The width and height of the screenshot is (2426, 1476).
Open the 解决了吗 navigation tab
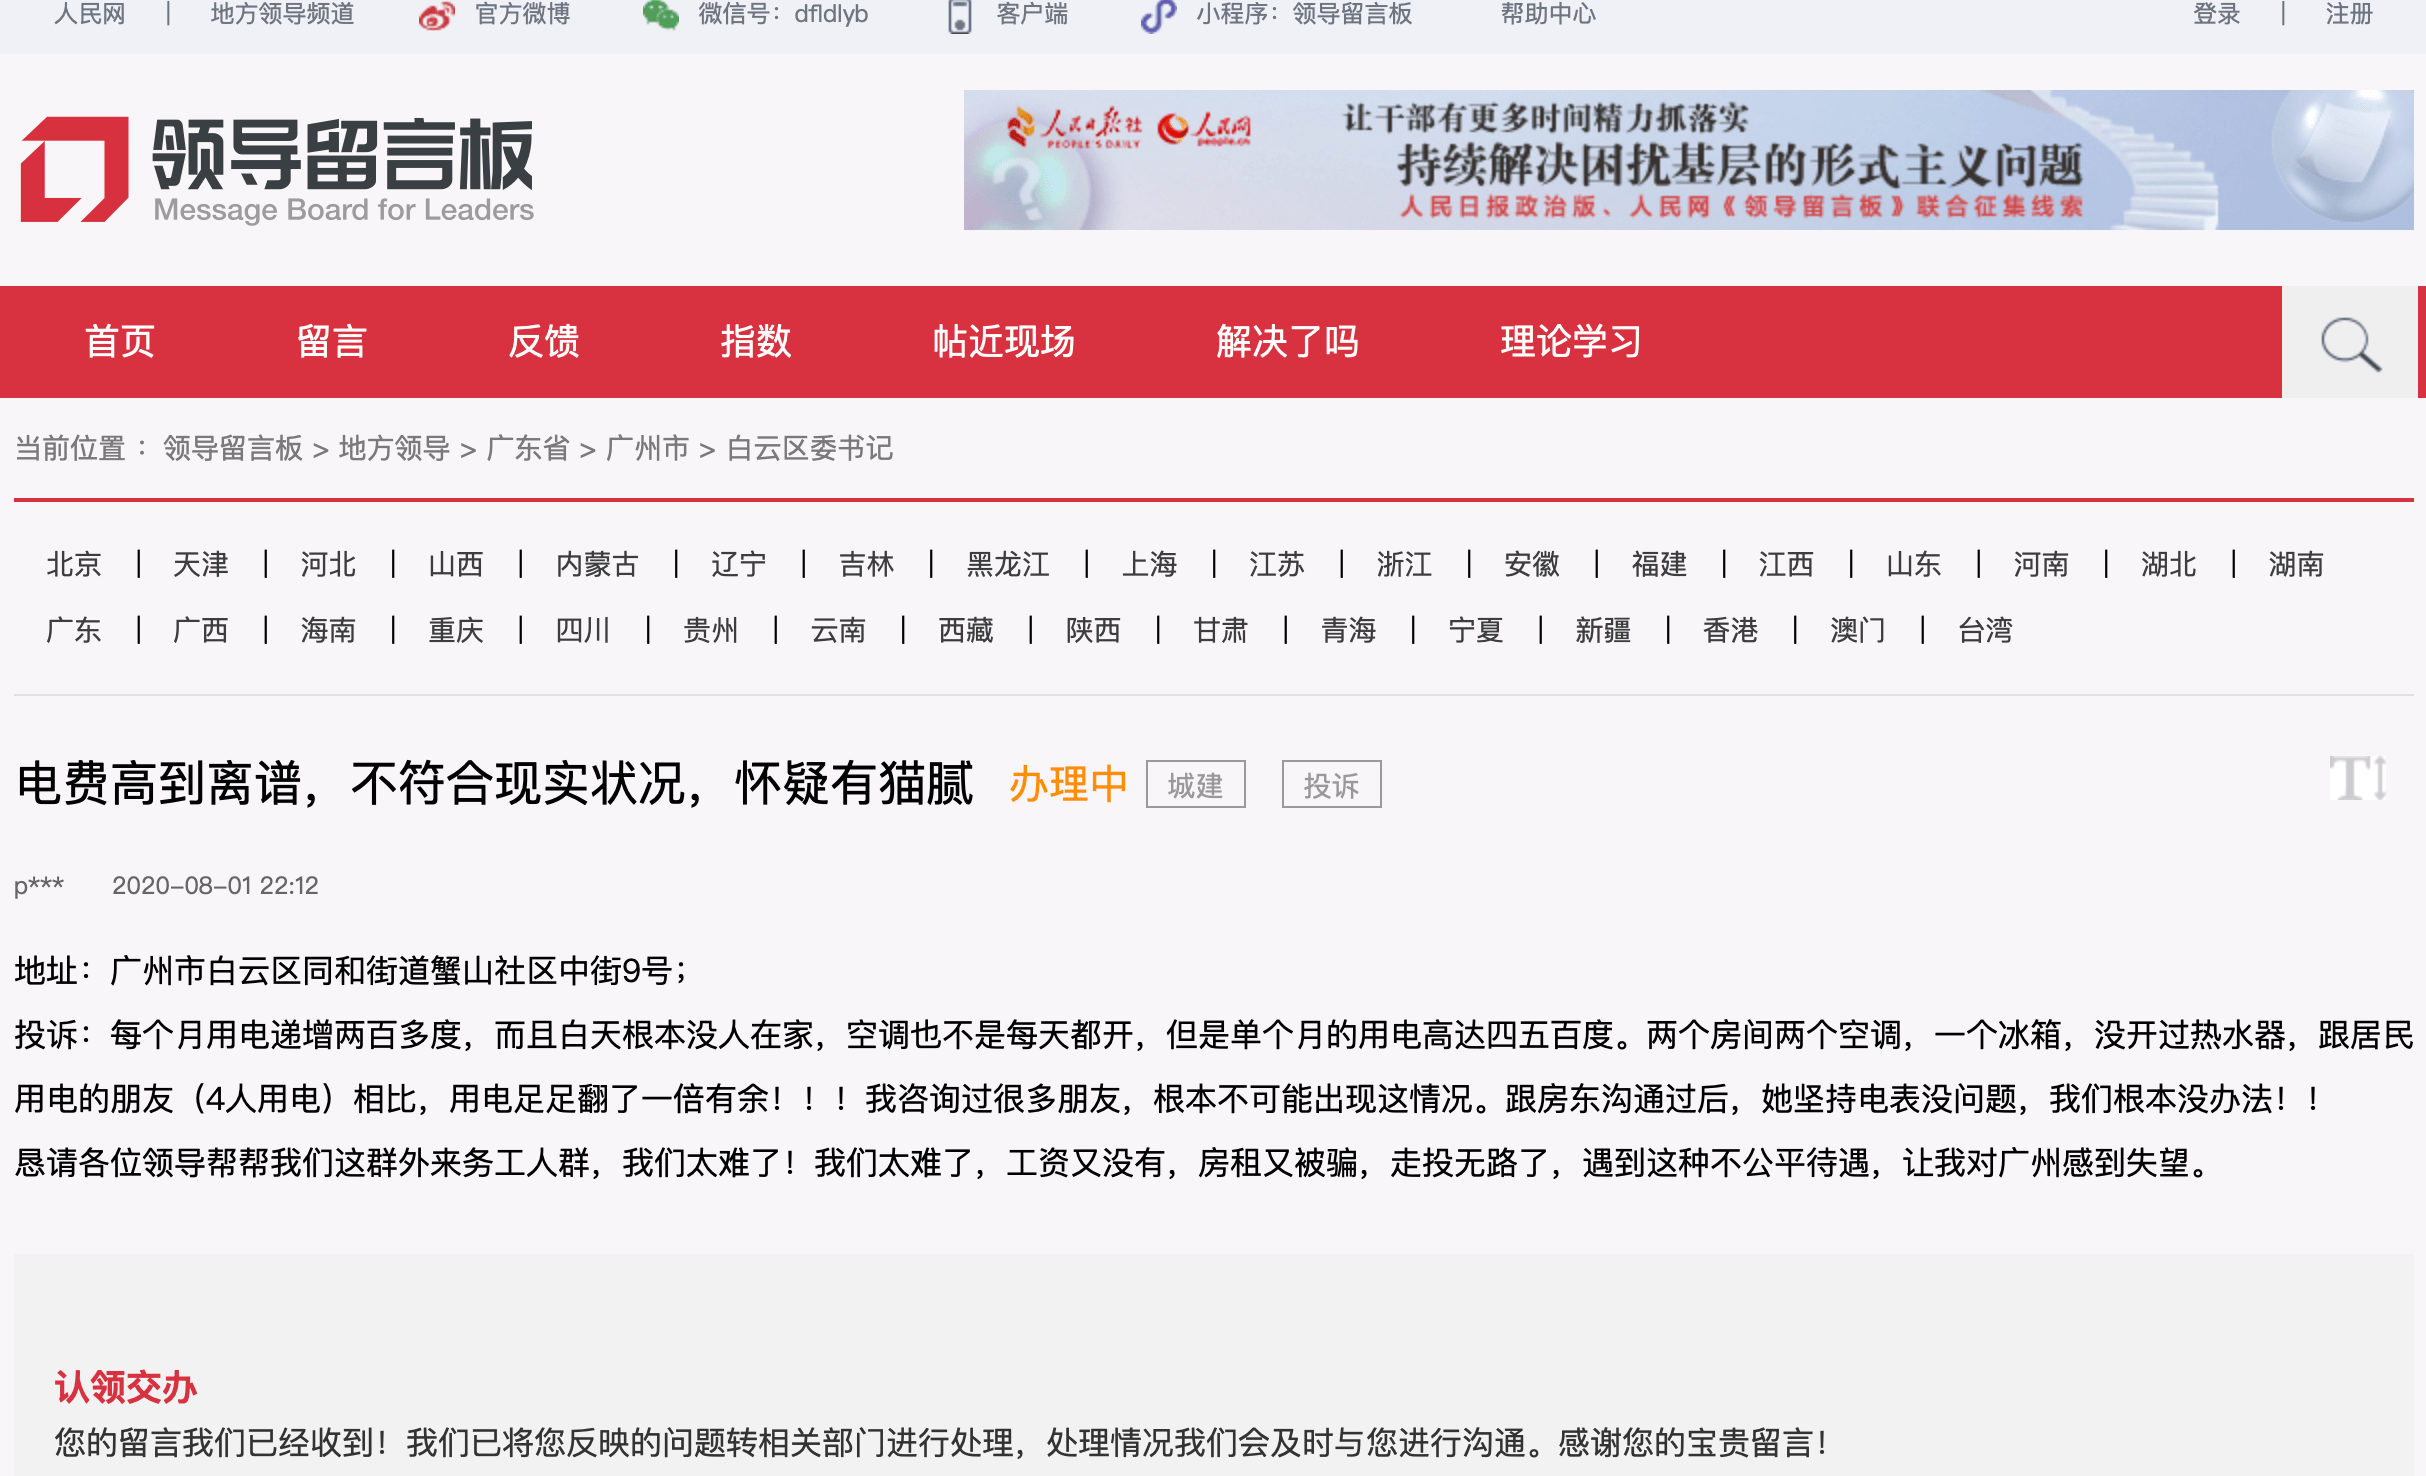(1287, 342)
